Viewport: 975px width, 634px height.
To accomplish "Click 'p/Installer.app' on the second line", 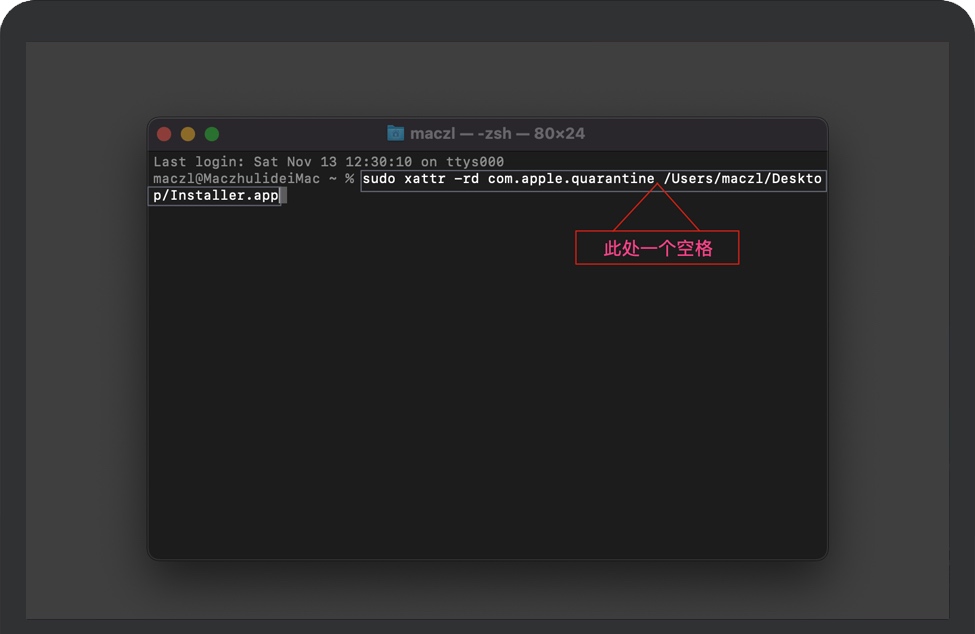I will coord(216,195).
